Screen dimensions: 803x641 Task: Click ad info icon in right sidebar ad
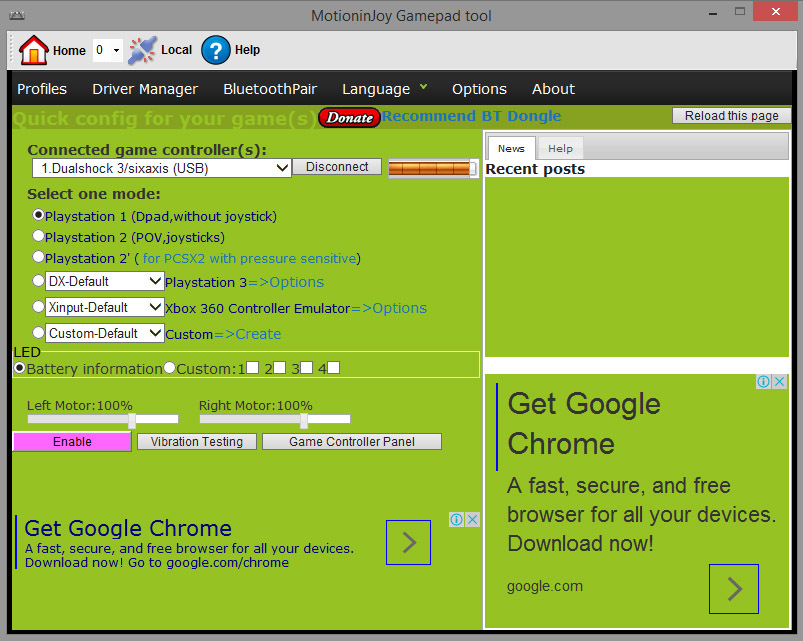click(763, 381)
